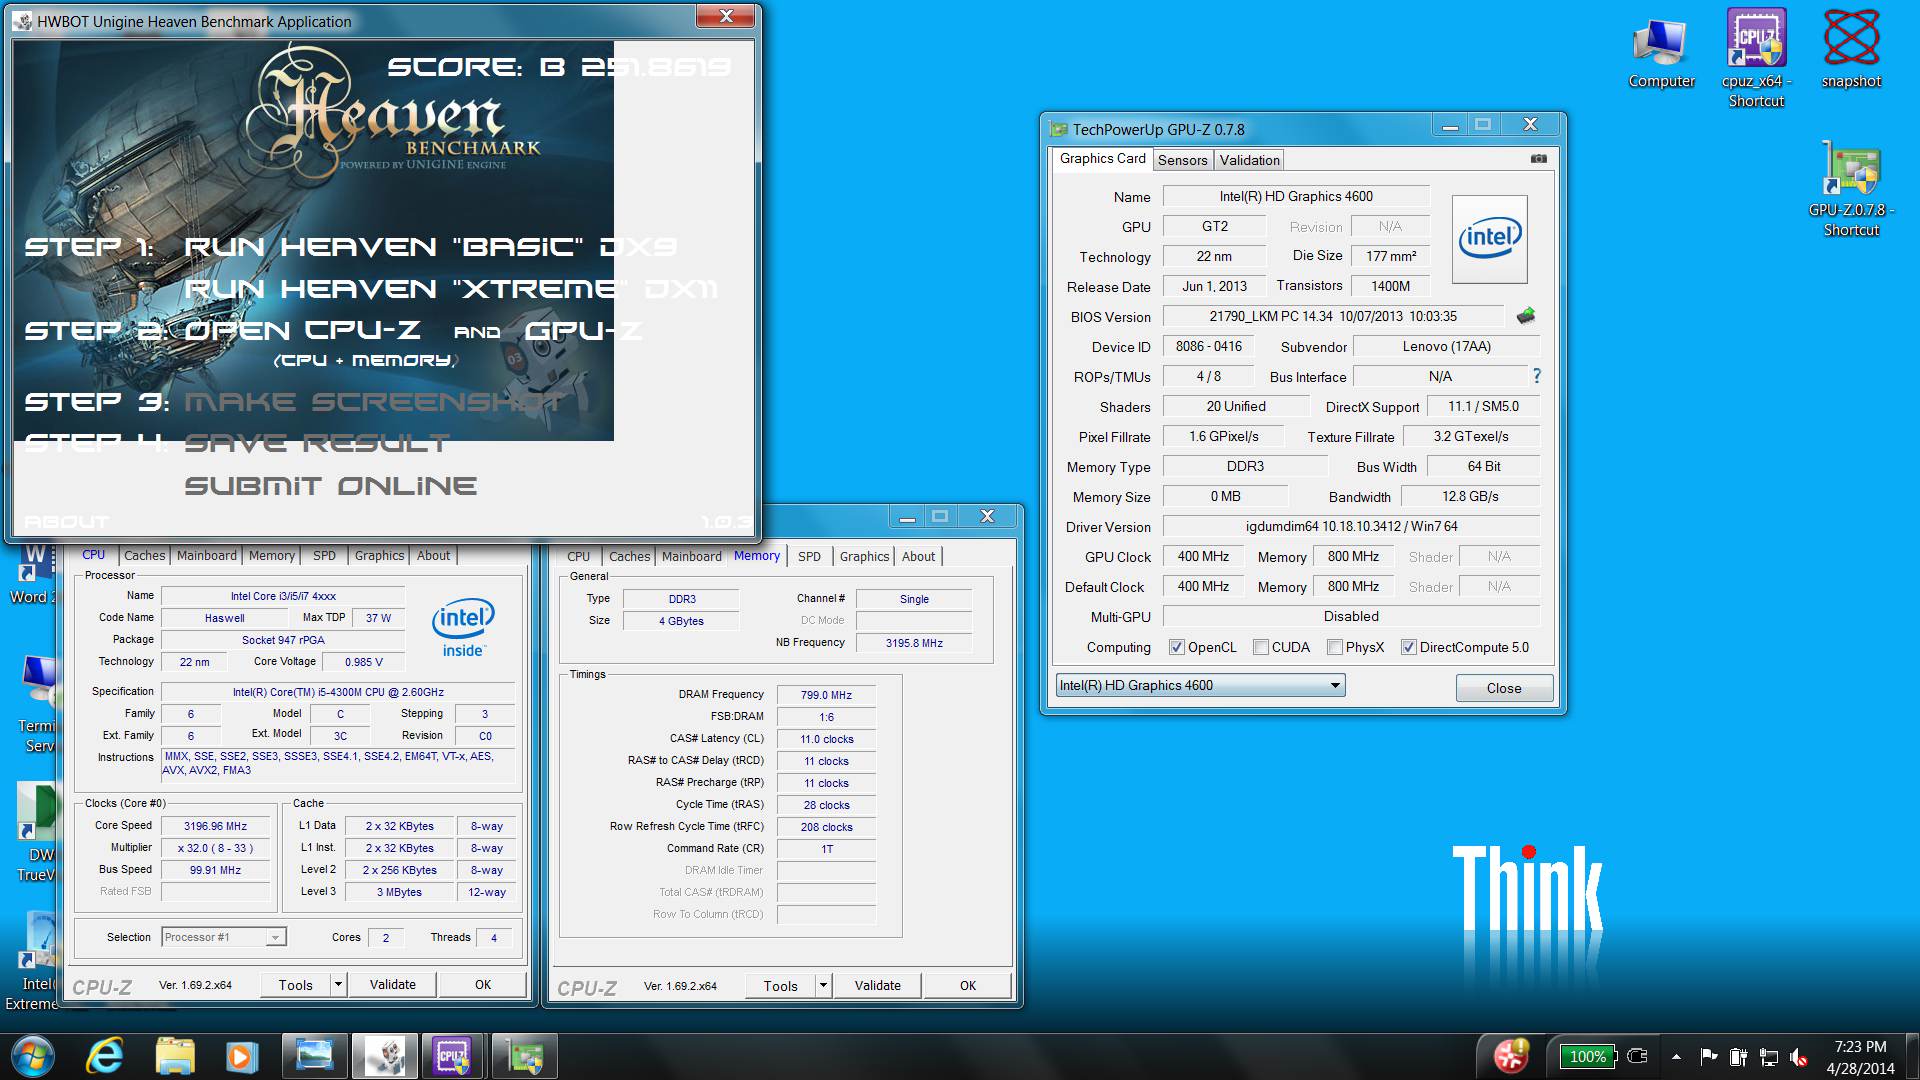
Task: Open the Computer desktop icon
Action: pyautogui.click(x=1661, y=55)
